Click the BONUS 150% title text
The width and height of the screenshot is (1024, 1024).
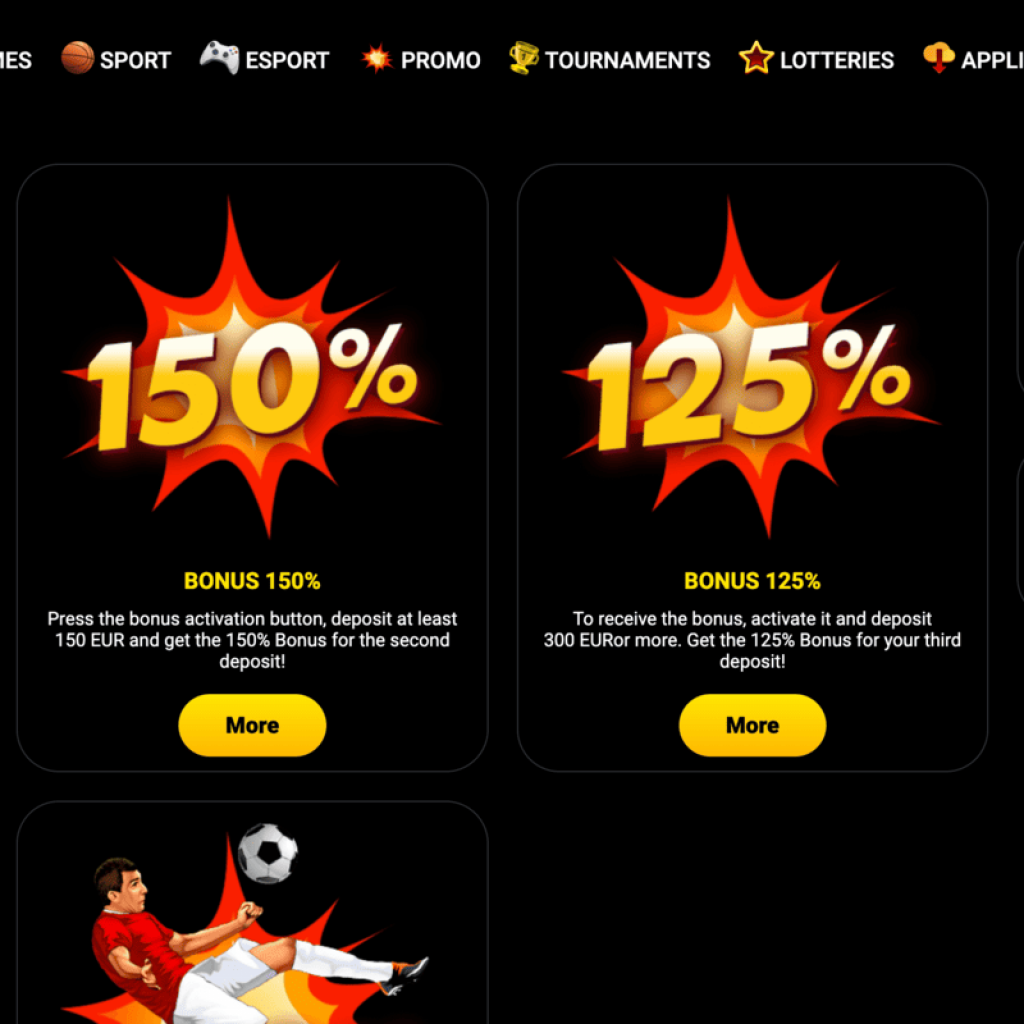(x=252, y=581)
